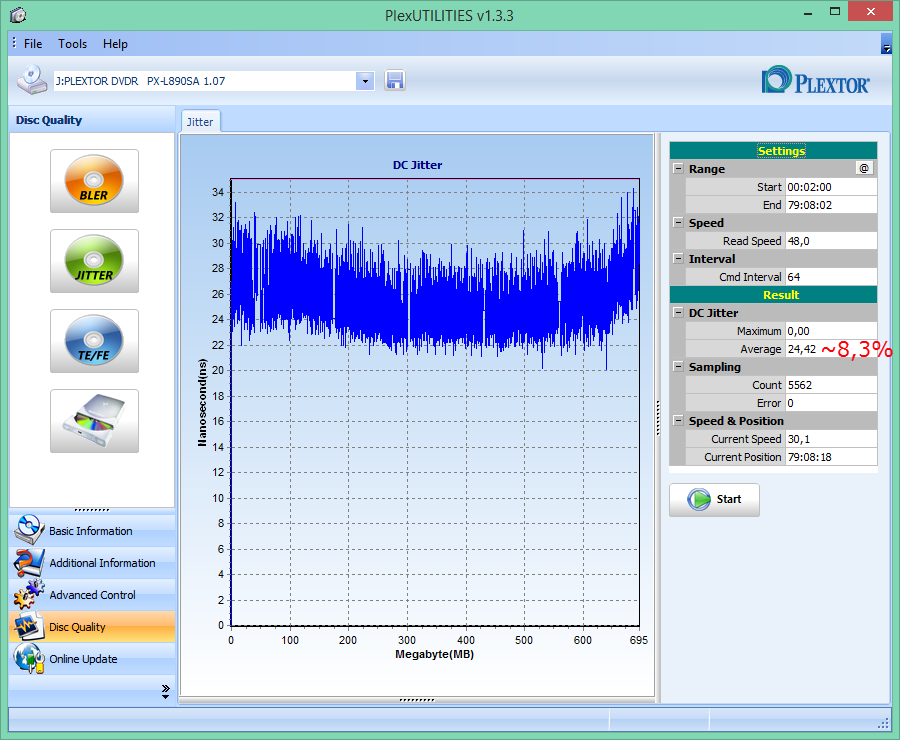This screenshot has width=900, height=740.
Task: Open the Help menu
Action: pyautogui.click(x=115, y=44)
